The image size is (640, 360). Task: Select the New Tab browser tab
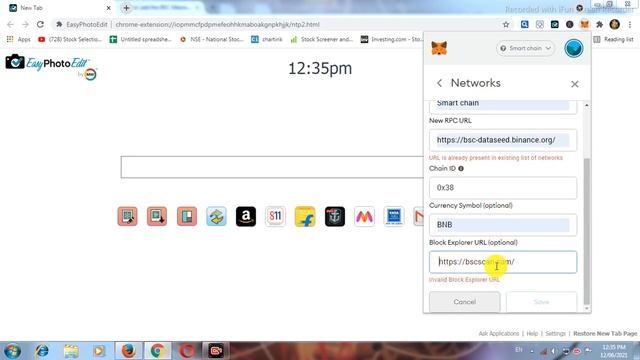(60, 8)
